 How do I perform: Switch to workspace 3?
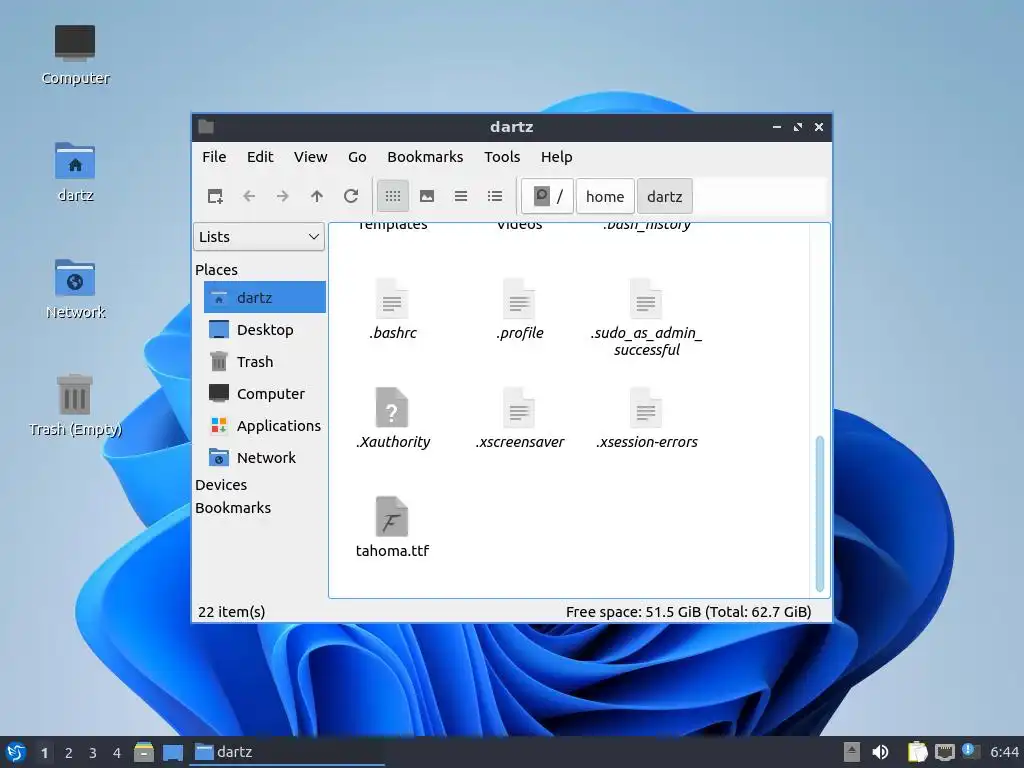pos(93,753)
